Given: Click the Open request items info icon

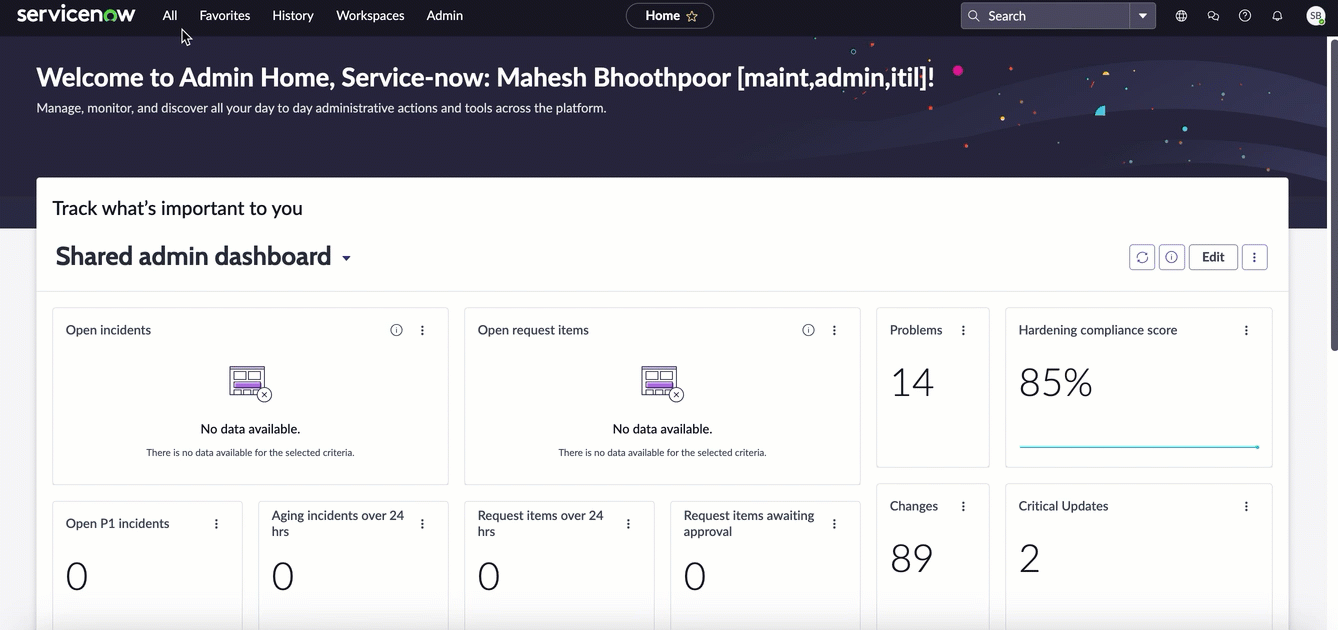Looking at the screenshot, I should click(808, 330).
